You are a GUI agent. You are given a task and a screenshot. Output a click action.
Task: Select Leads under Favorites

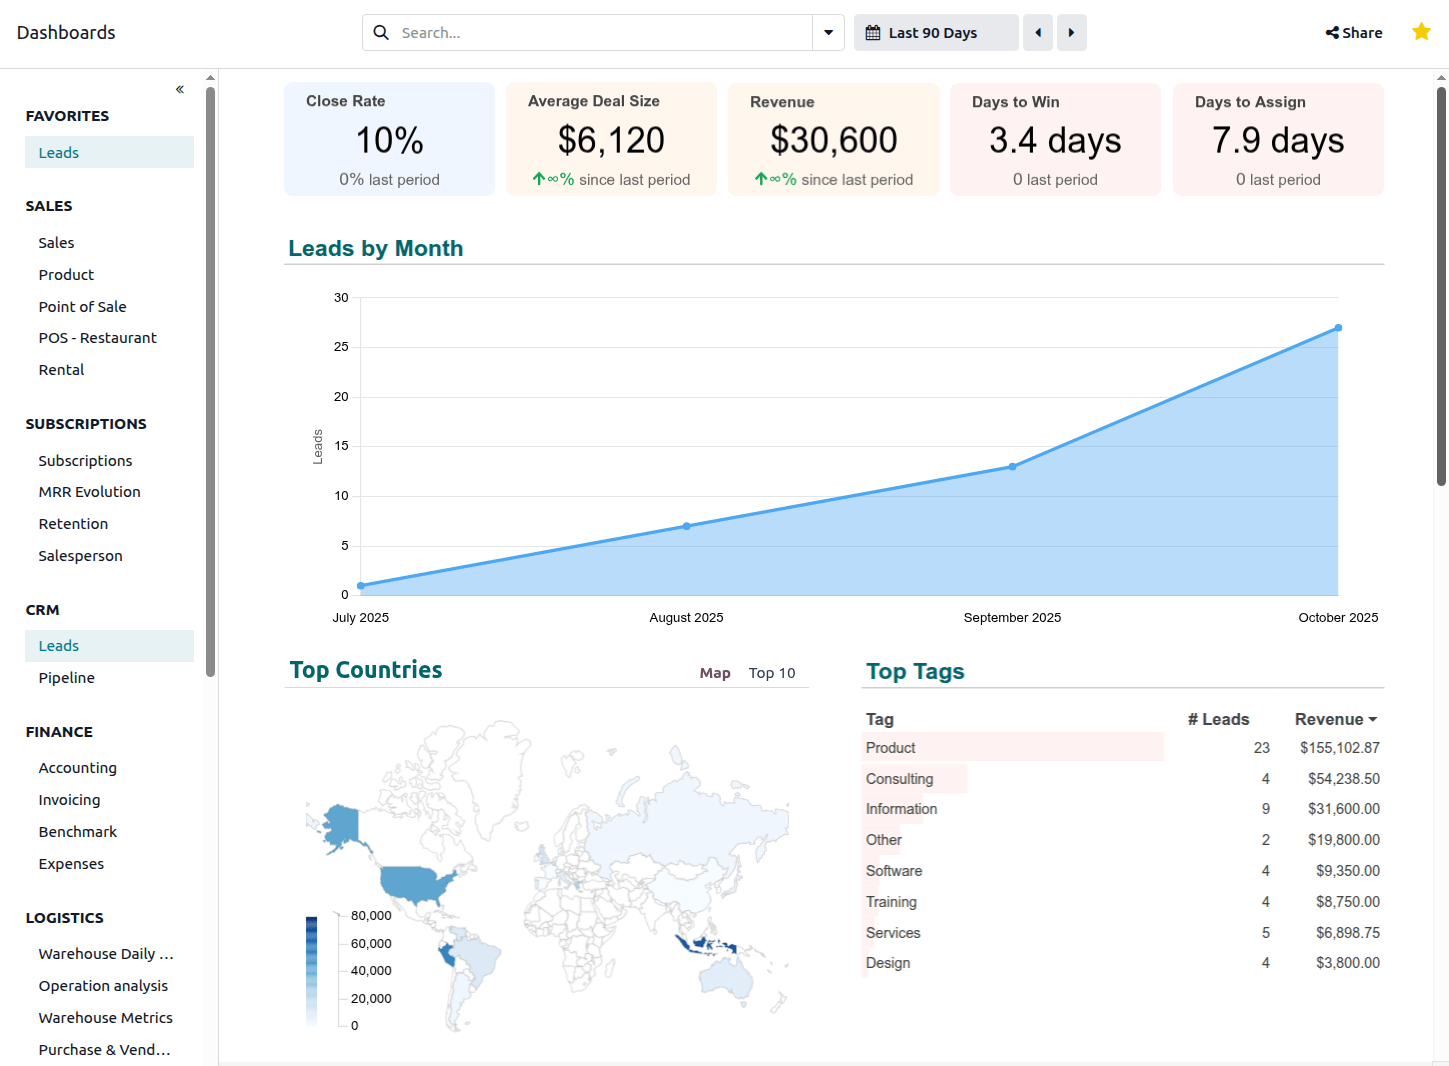[x=58, y=152]
